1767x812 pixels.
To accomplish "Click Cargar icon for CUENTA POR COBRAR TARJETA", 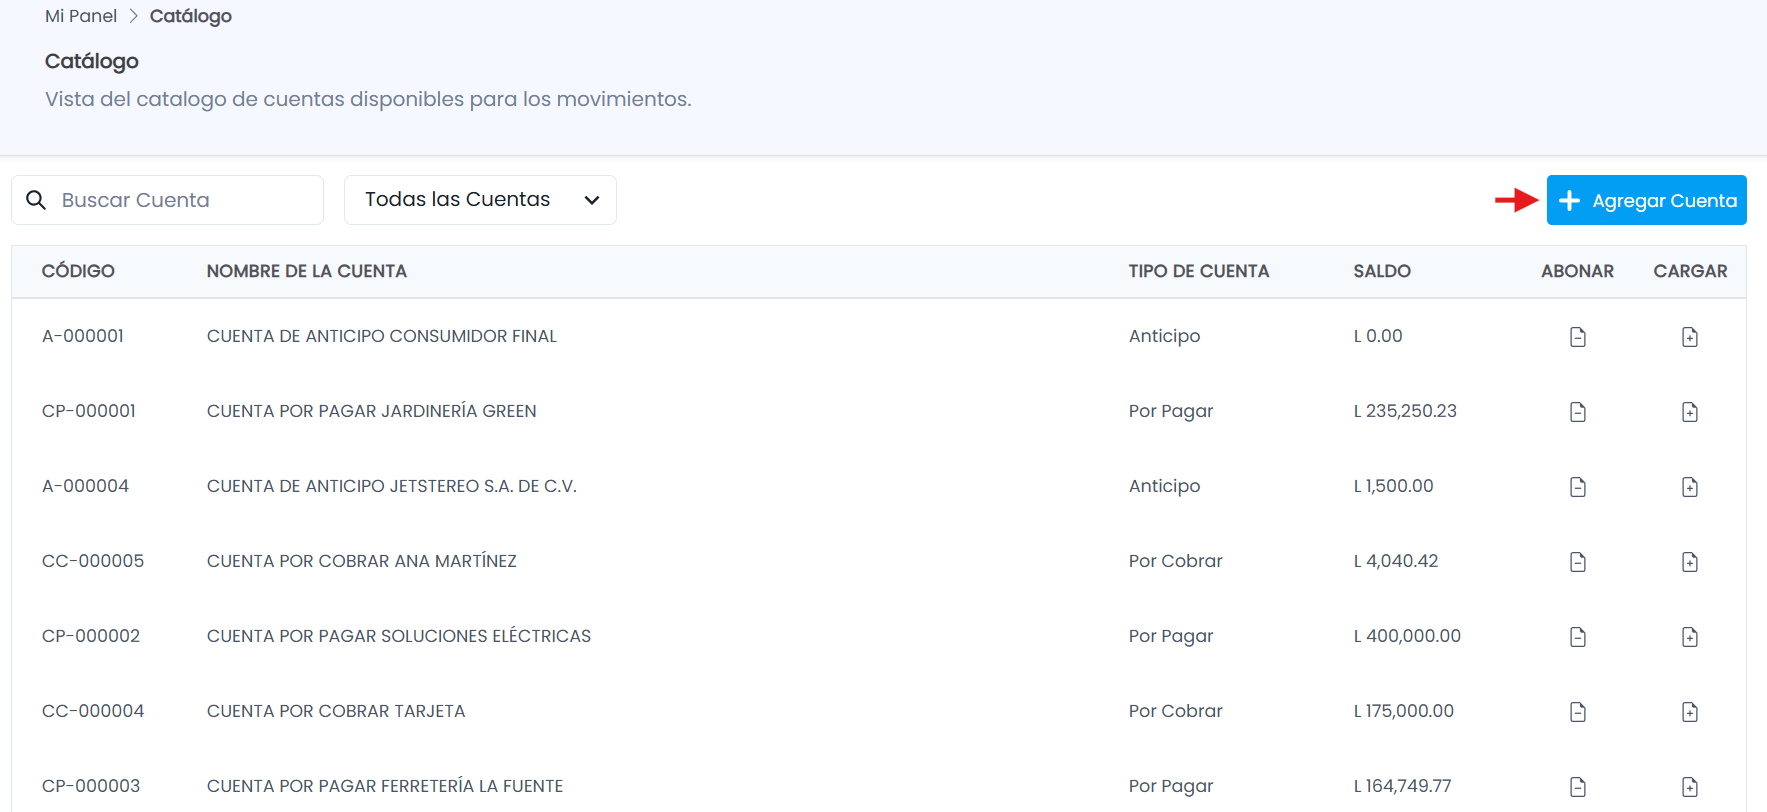I will click(1690, 712).
